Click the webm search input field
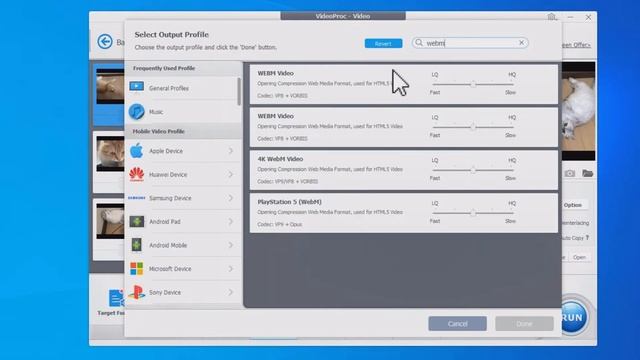The height and width of the screenshot is (360, 640). point(470,42)
